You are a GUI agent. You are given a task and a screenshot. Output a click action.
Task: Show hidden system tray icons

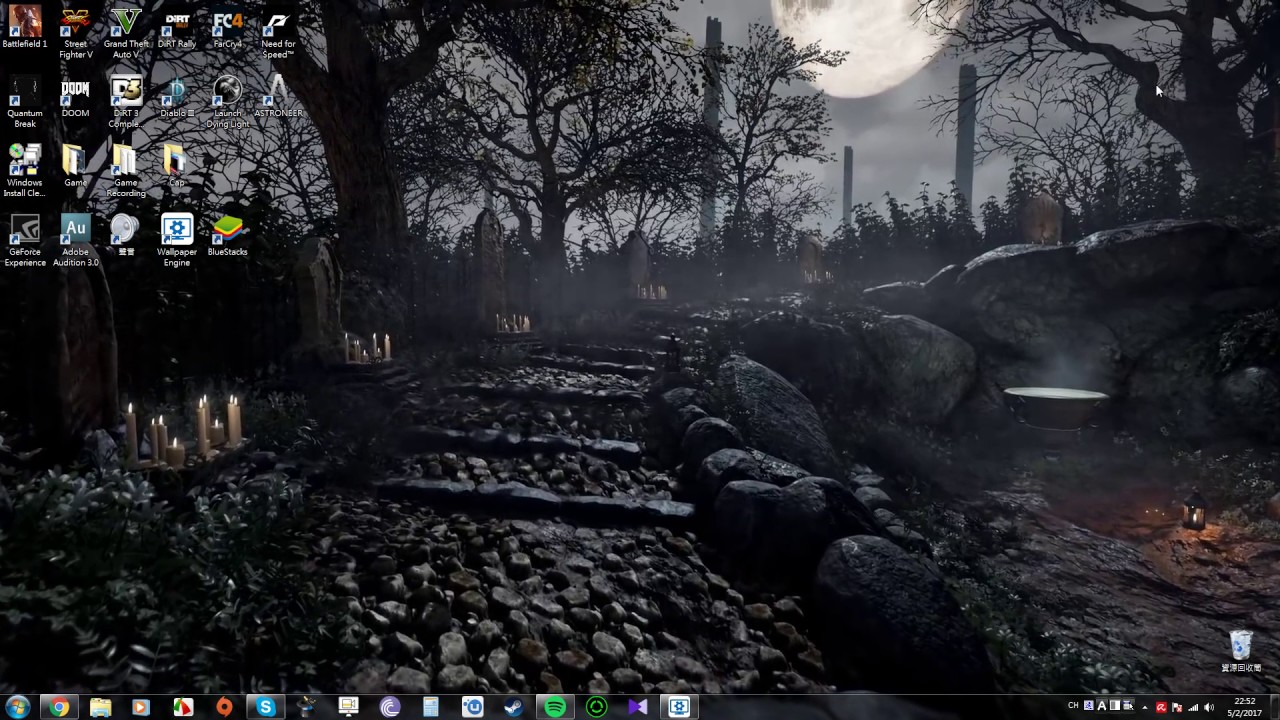click(1145, 707)
